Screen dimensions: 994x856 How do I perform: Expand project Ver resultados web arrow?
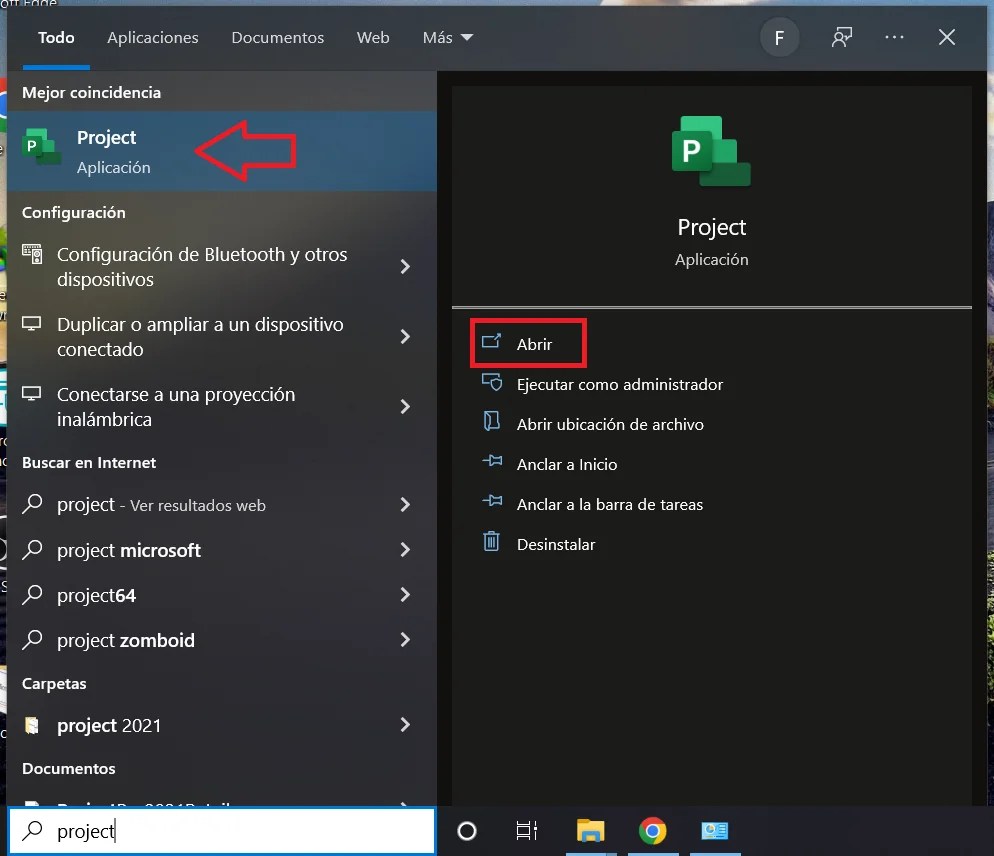(406, 505)
